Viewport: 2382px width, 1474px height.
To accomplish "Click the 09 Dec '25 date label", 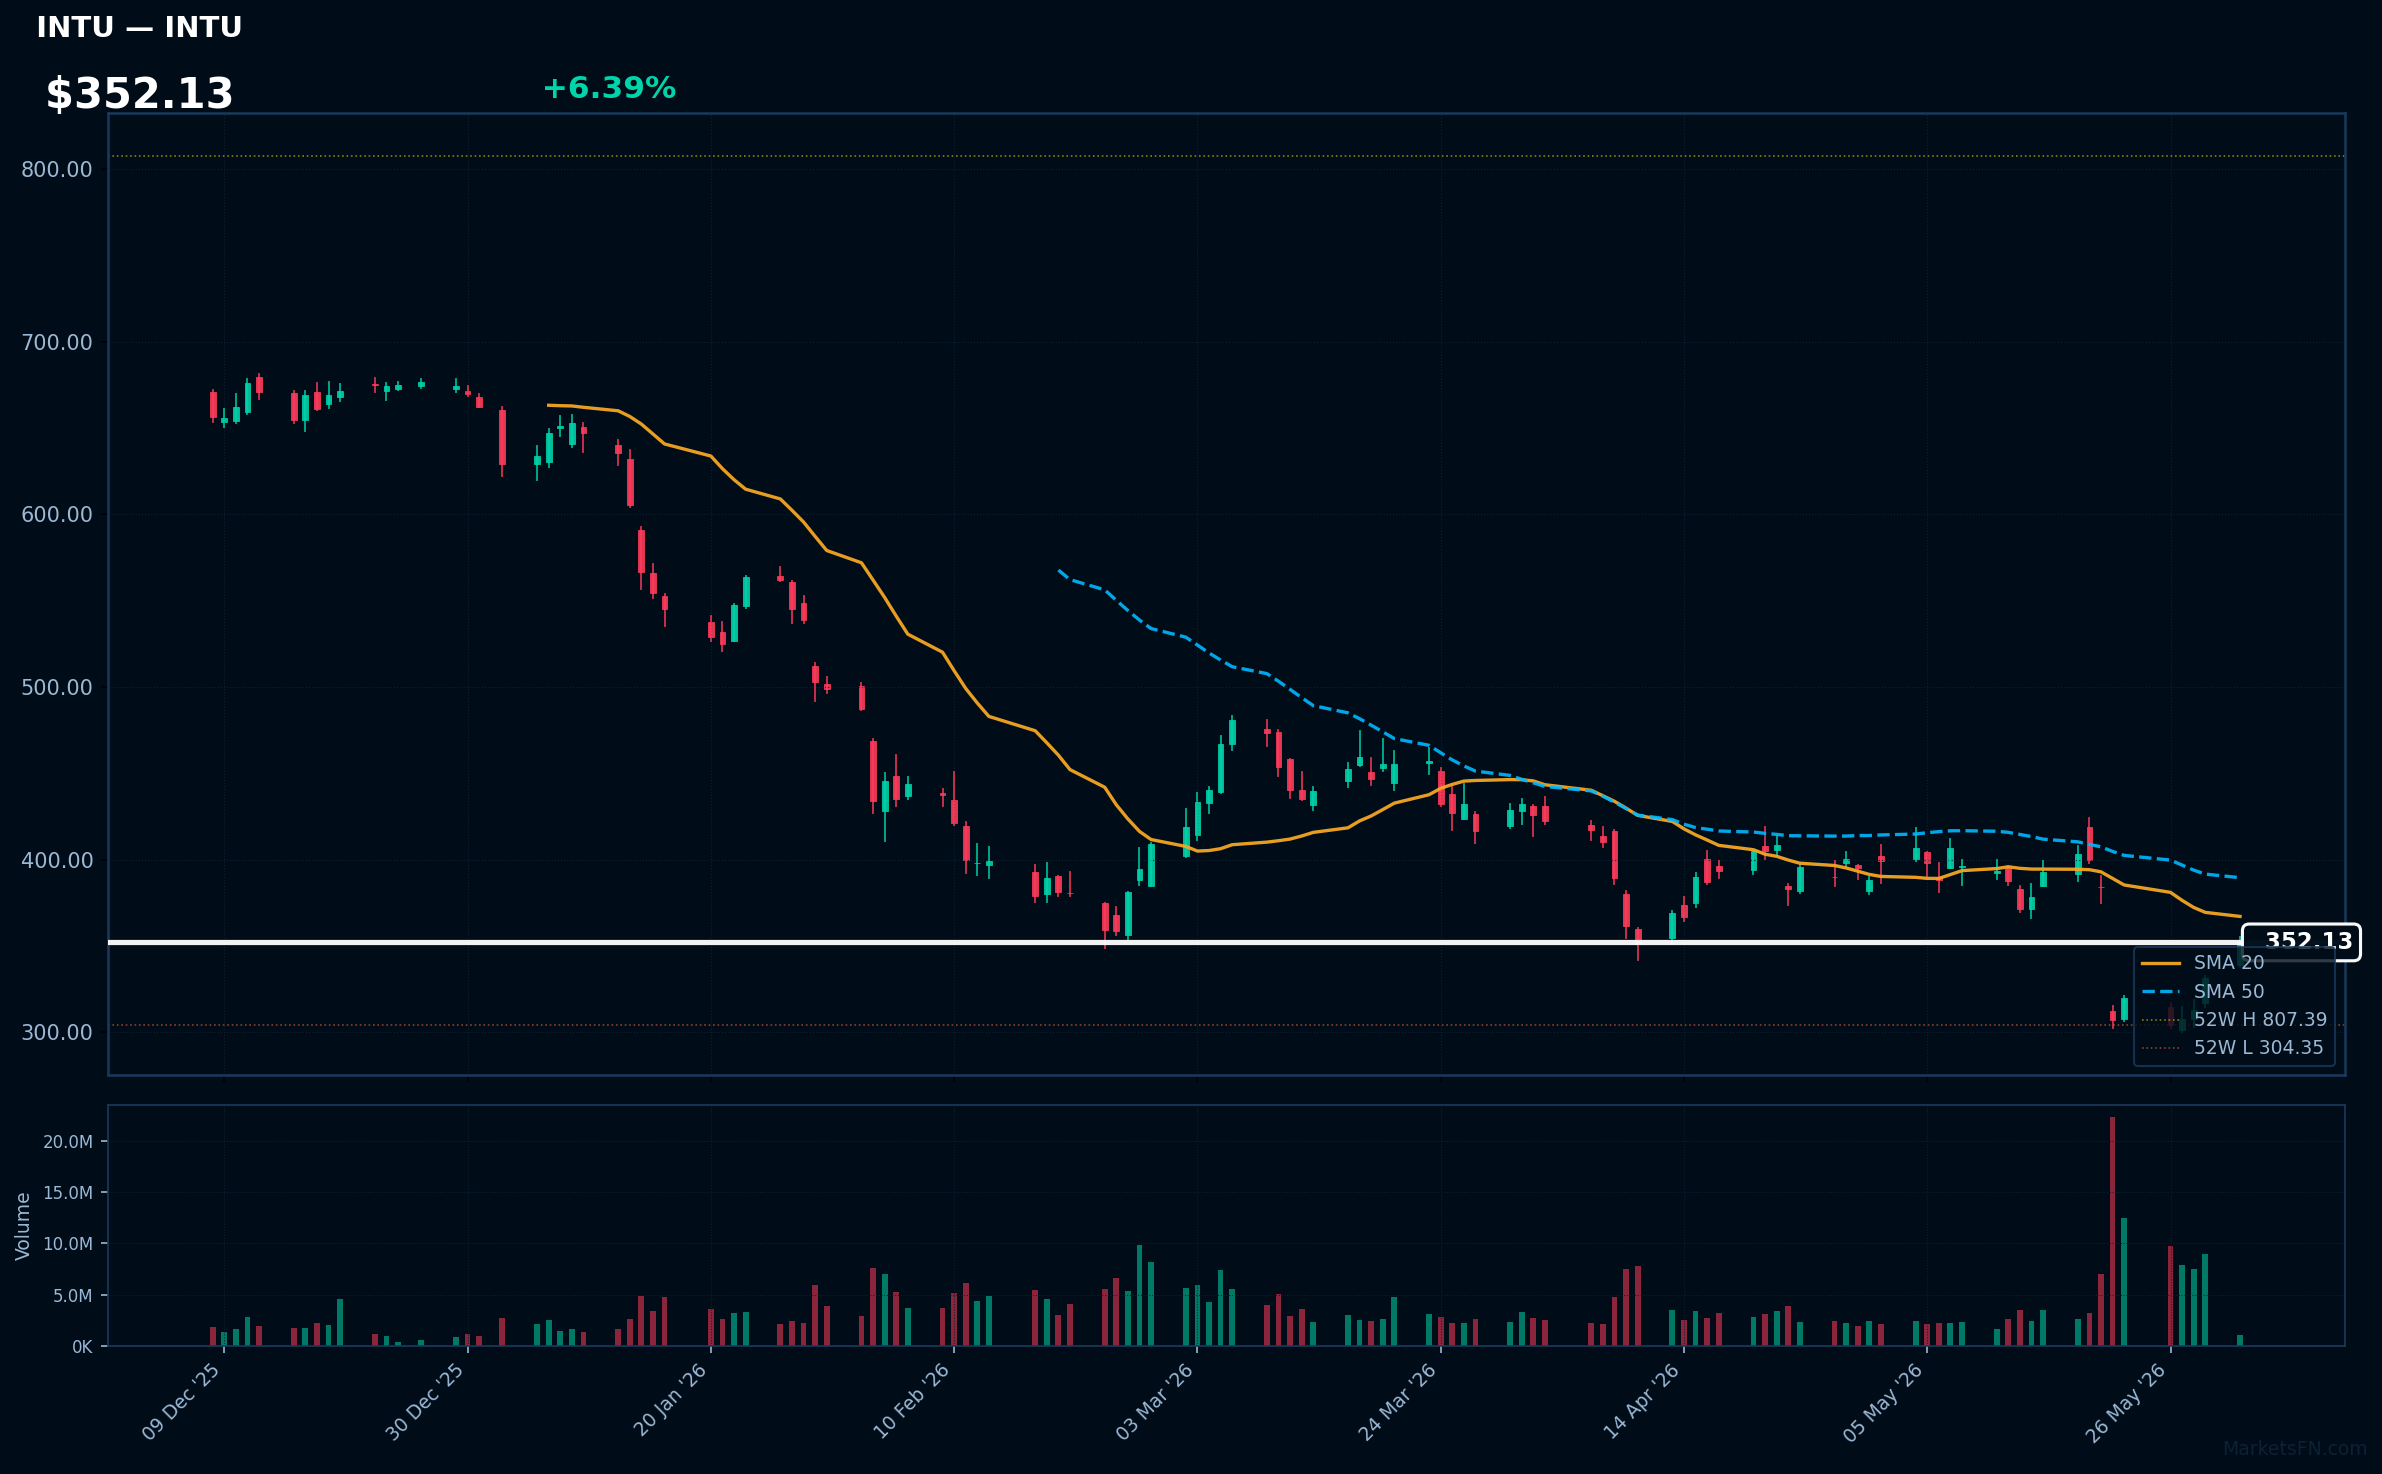I will pyautogui.click(x=181, y=1401).
